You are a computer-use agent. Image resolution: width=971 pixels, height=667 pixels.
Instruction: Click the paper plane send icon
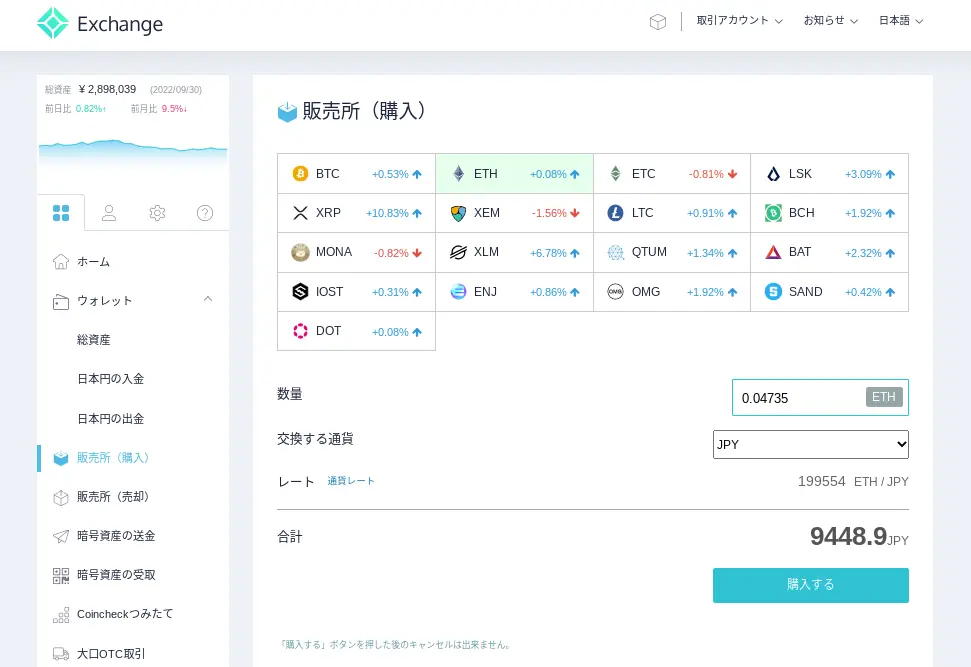tap(61, 536)
